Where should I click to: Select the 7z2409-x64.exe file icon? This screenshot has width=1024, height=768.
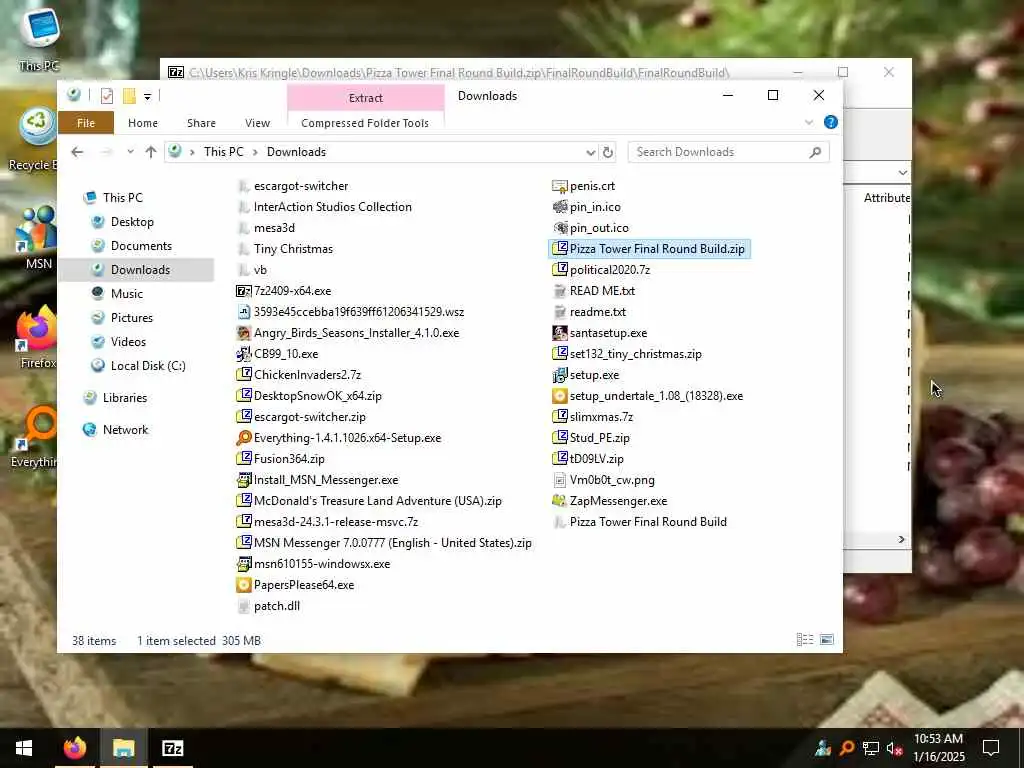pyautogui.click(x=244, y=291)
